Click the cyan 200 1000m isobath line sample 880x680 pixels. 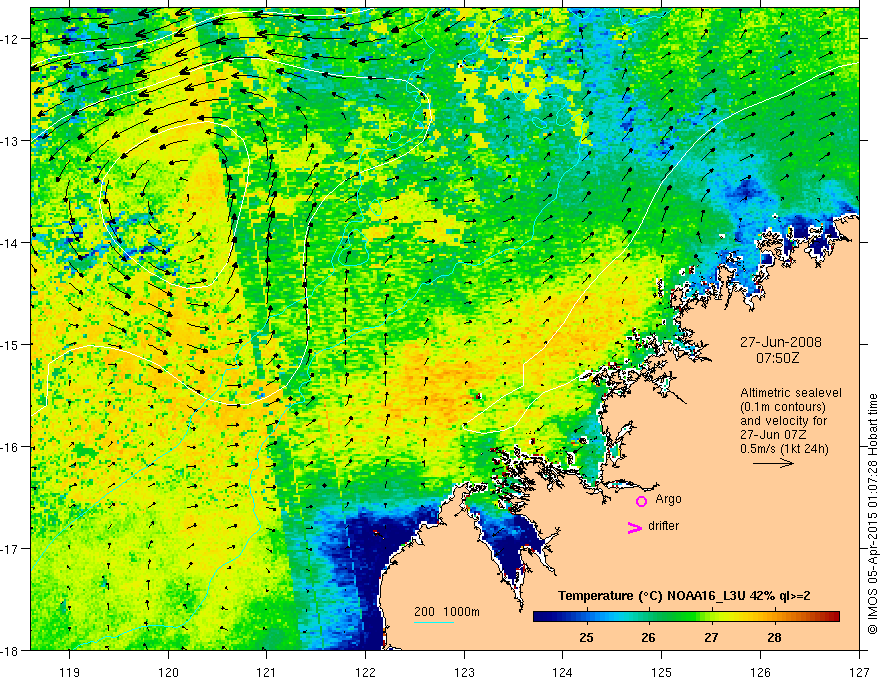point(434,622)
